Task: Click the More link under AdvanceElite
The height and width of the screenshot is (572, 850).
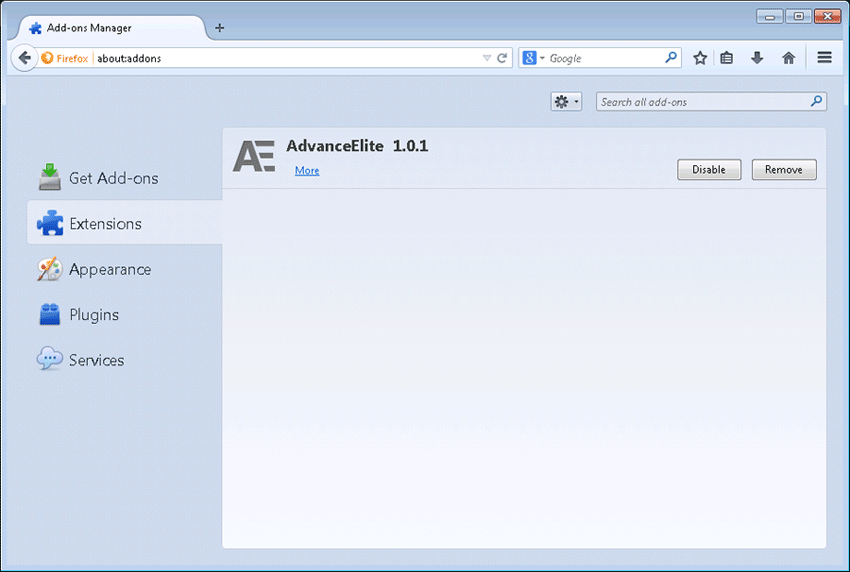Action: (307, 171)
